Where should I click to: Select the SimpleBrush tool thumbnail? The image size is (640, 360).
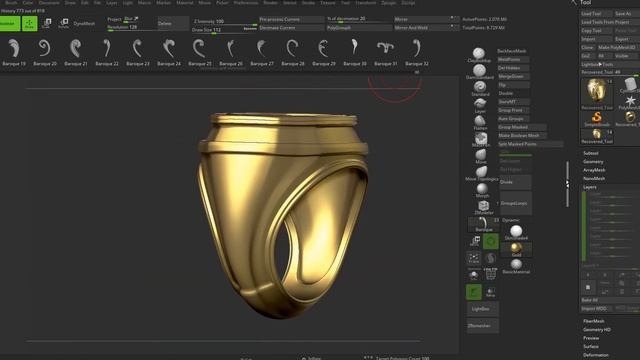596,119
